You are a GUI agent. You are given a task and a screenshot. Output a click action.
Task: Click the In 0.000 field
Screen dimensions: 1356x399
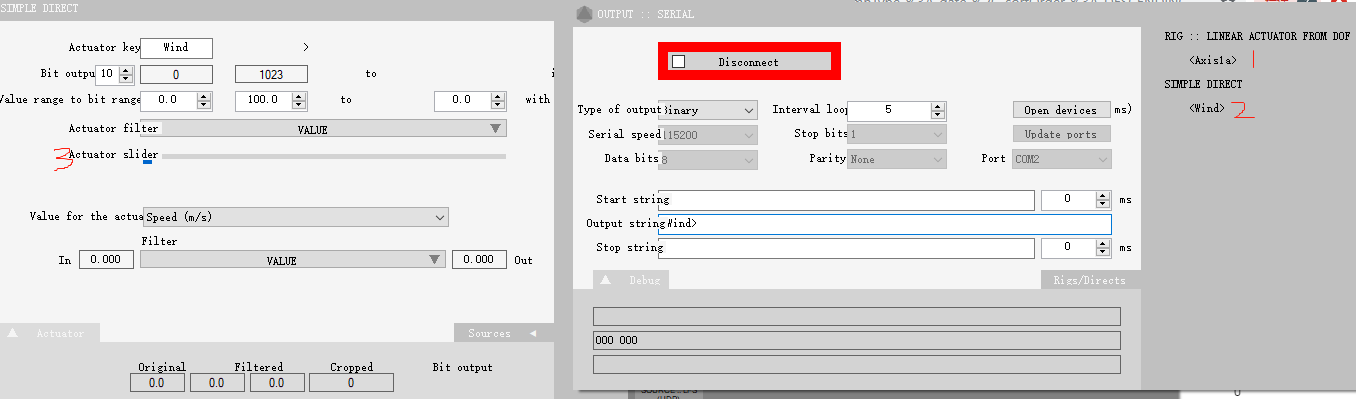coord(106,260)
